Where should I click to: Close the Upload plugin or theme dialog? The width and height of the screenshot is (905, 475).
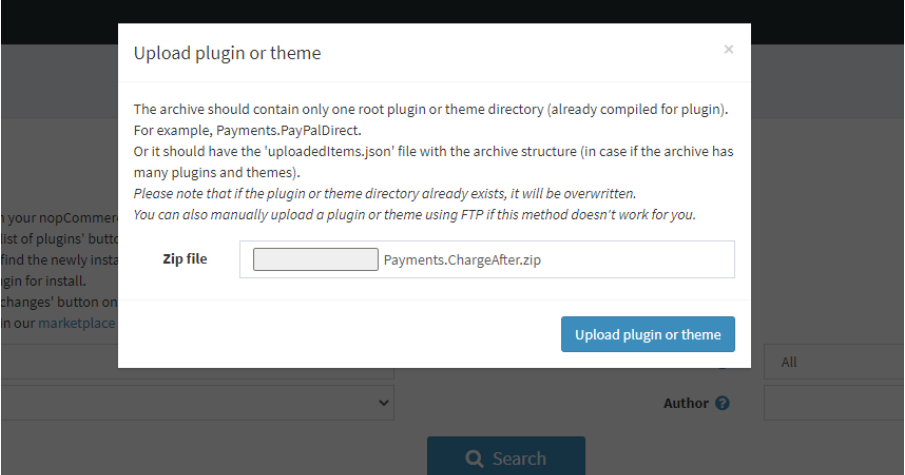point(728,50)
